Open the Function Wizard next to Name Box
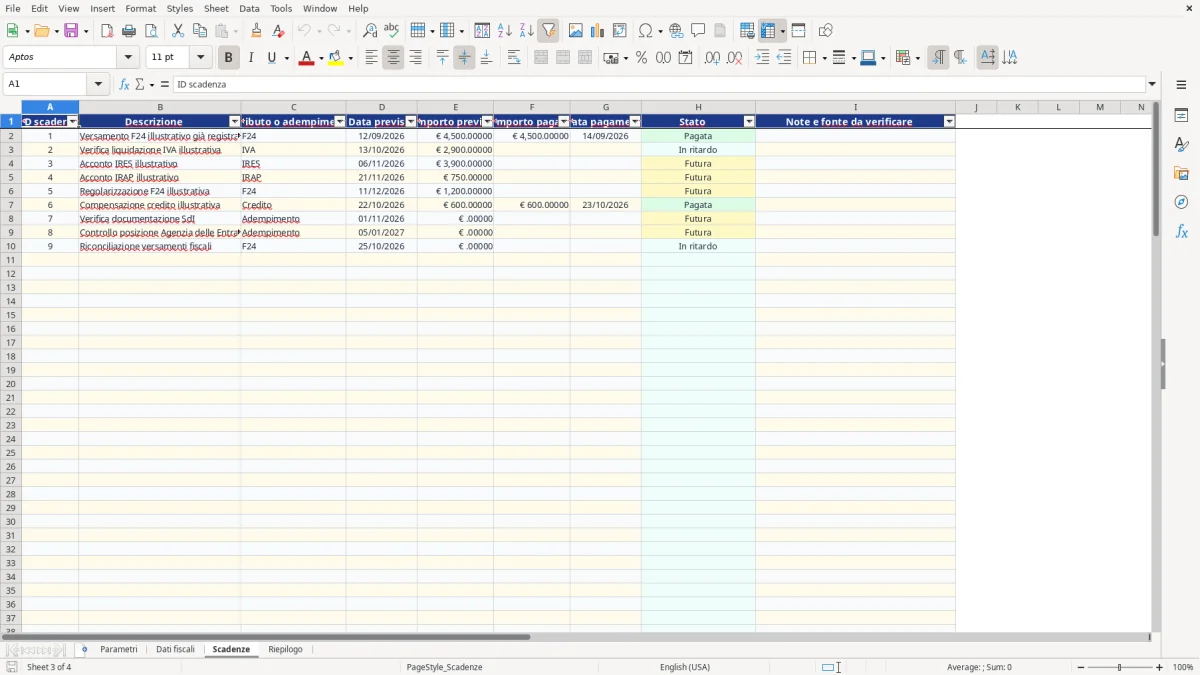This screenshot has width=1200, height=675. [125, 85]
